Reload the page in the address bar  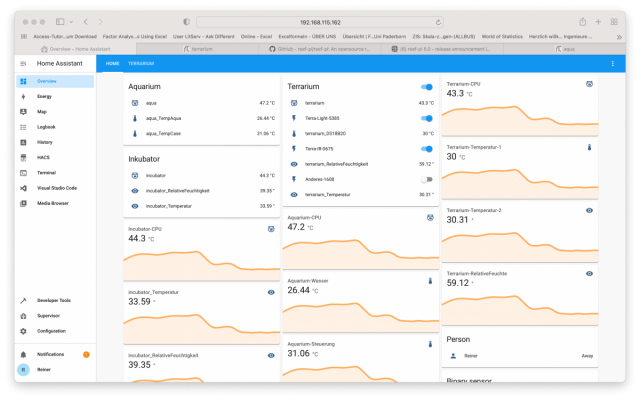coord(438,22)
